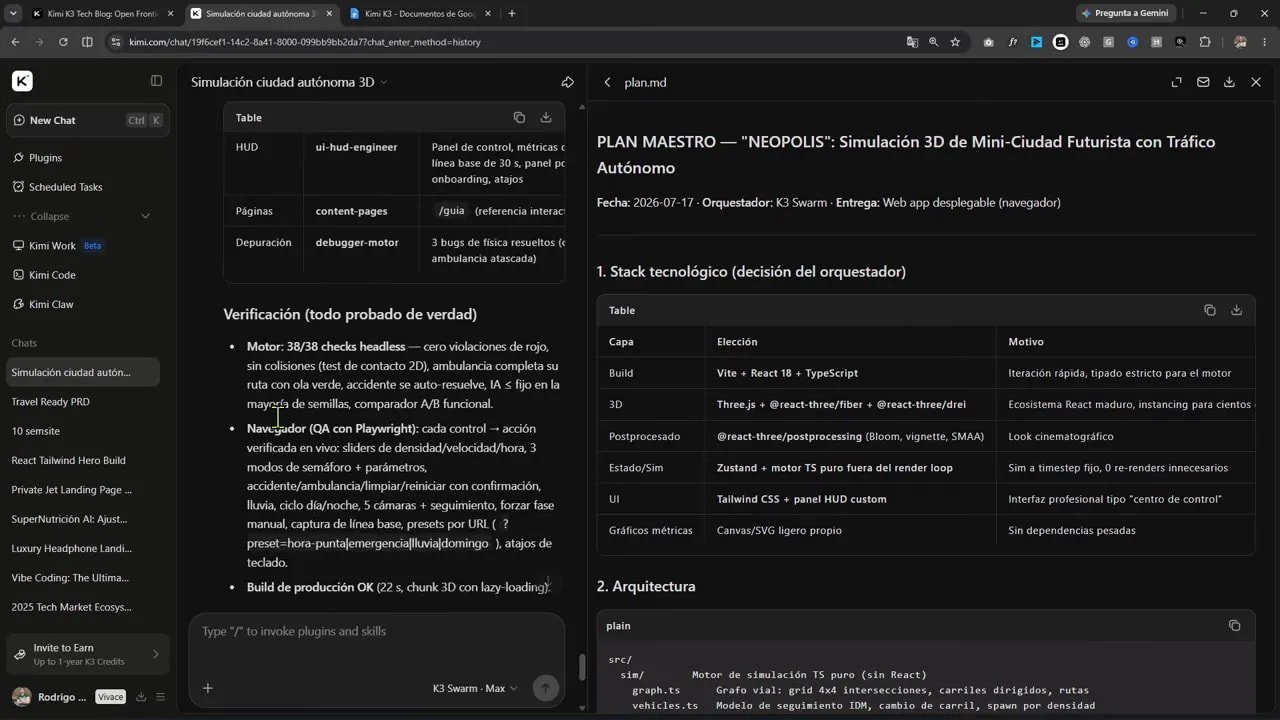Share the conversation via share icon
The width and height of the screenshot is (1280, 720).
tap(567, 82)
